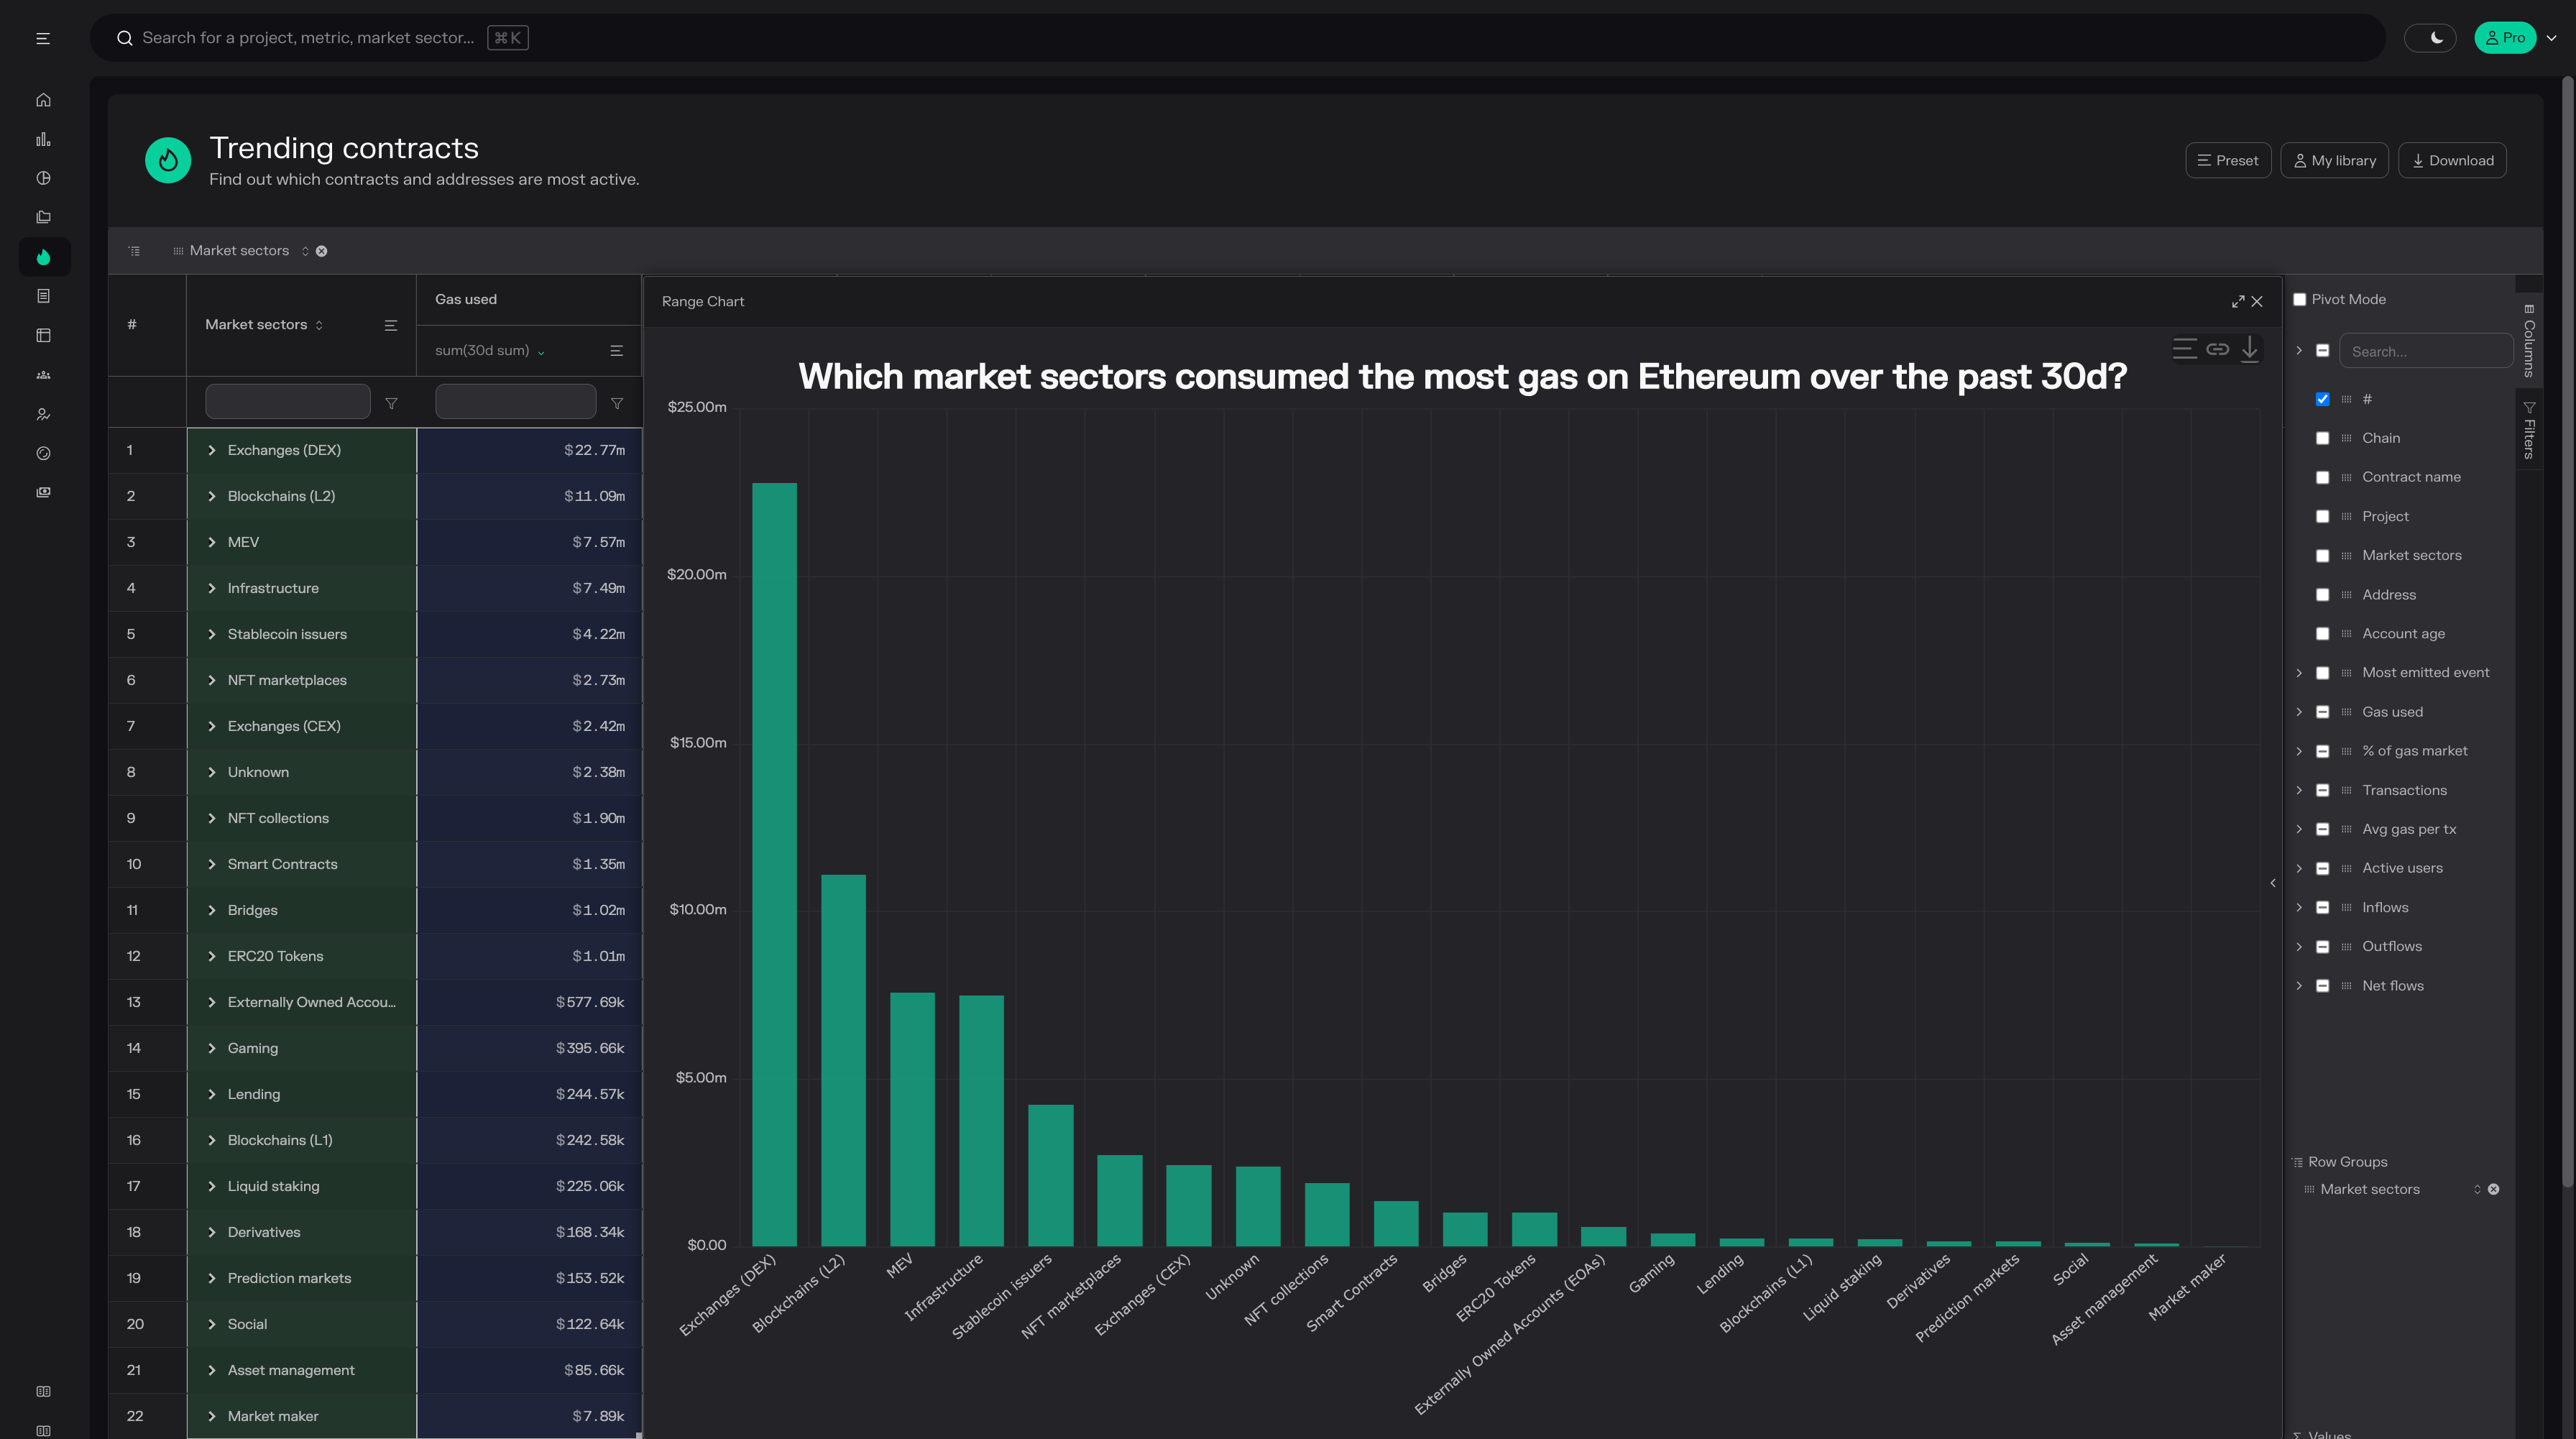Open chart hamburger menu icon
Image resolution: width=2576 pixels, height=1439 pixels.
[x=2184, y=349]
